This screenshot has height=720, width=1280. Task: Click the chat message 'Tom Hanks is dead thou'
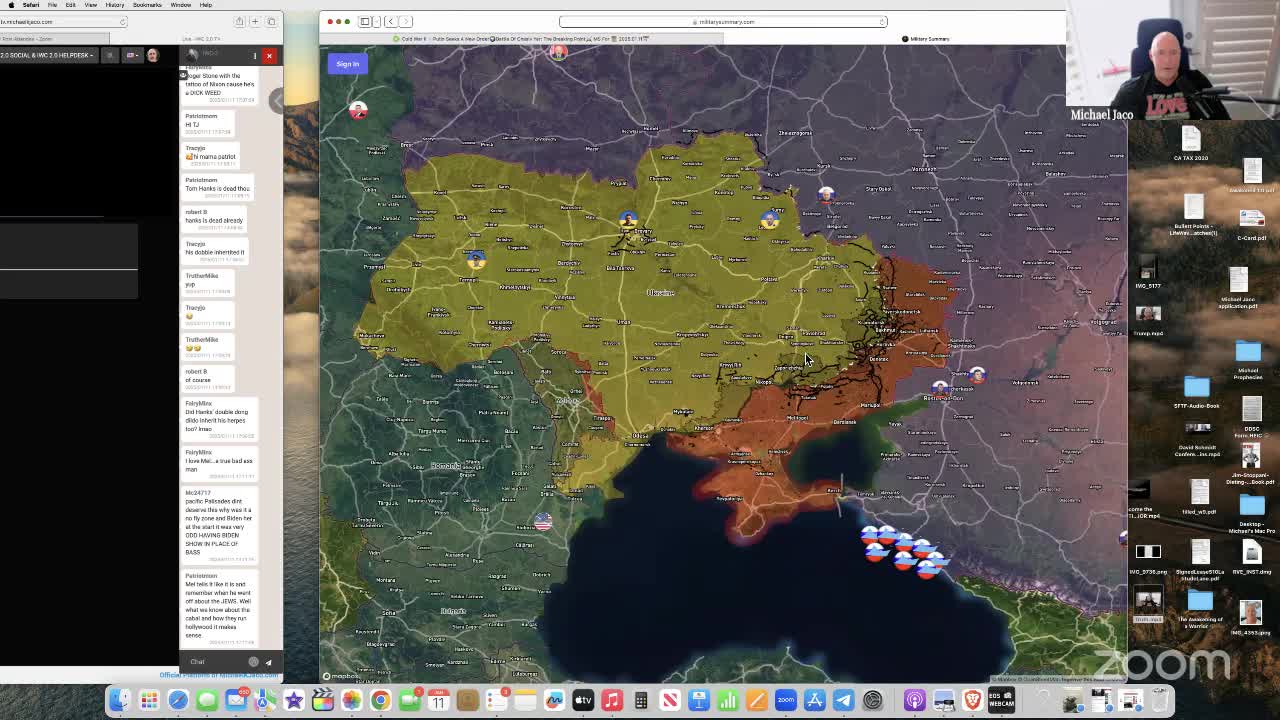pyautogui.click(x=217, y=188)
